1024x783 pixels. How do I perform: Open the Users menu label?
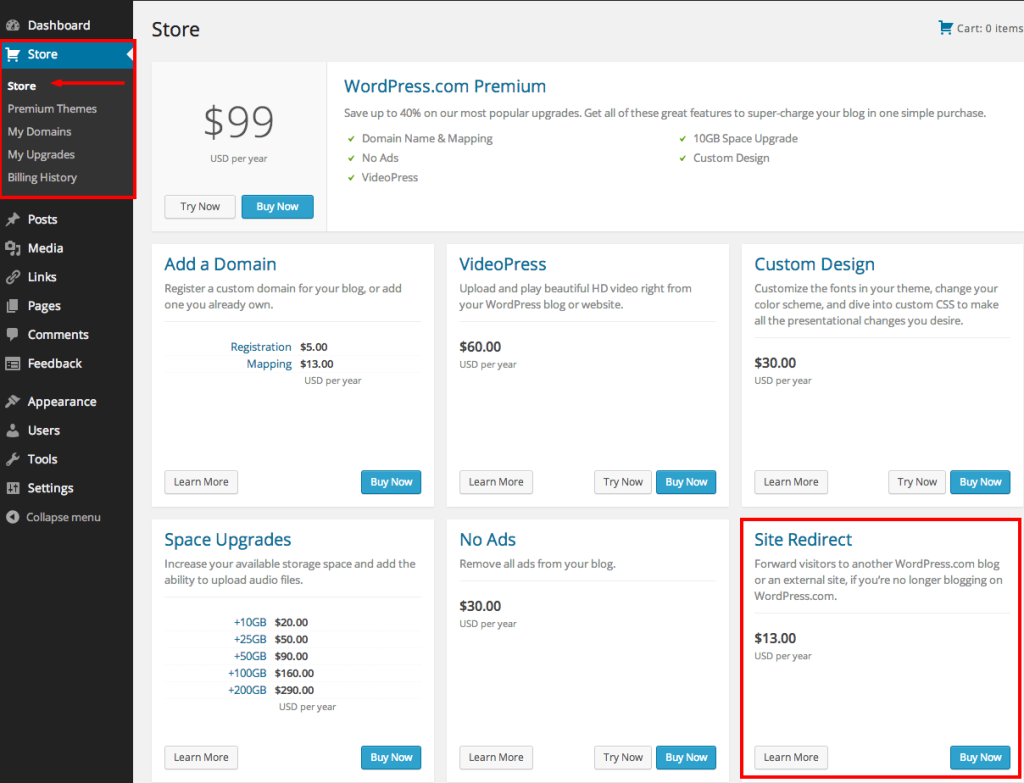point(44,430)
